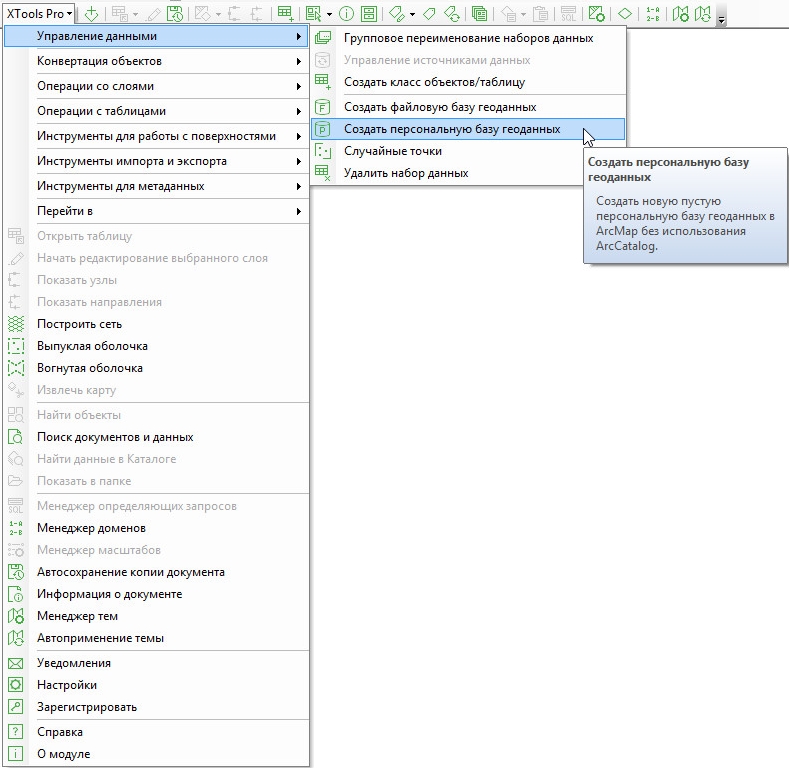Click the Concave Hull icon (Вогнутая оболочка)
This screenshot has width=789, height=768.
click(15, 368)
